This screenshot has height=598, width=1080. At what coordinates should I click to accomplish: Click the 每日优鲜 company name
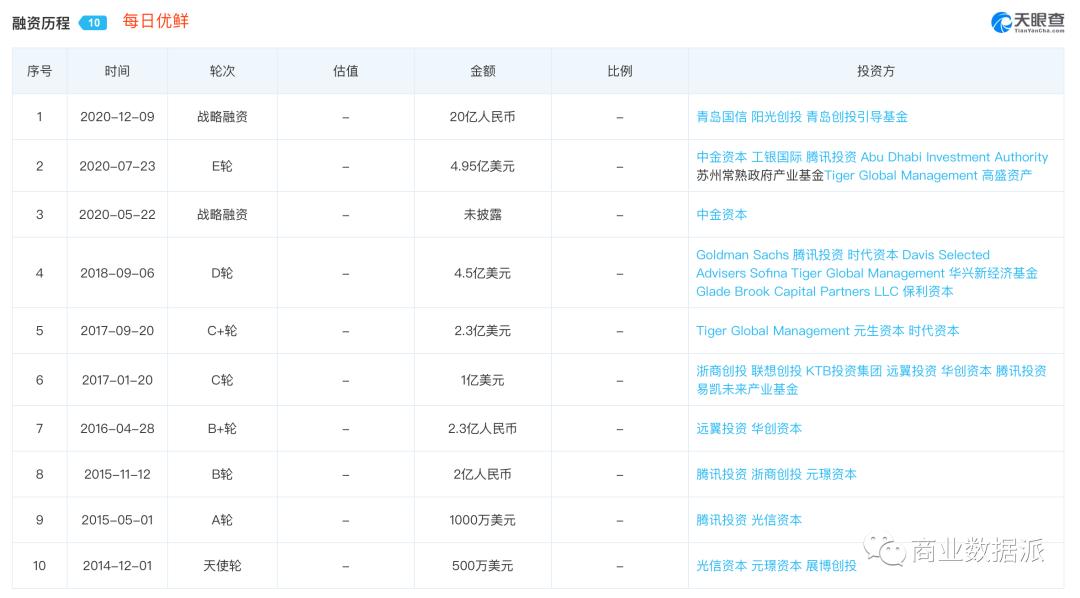tap(155, 21)
